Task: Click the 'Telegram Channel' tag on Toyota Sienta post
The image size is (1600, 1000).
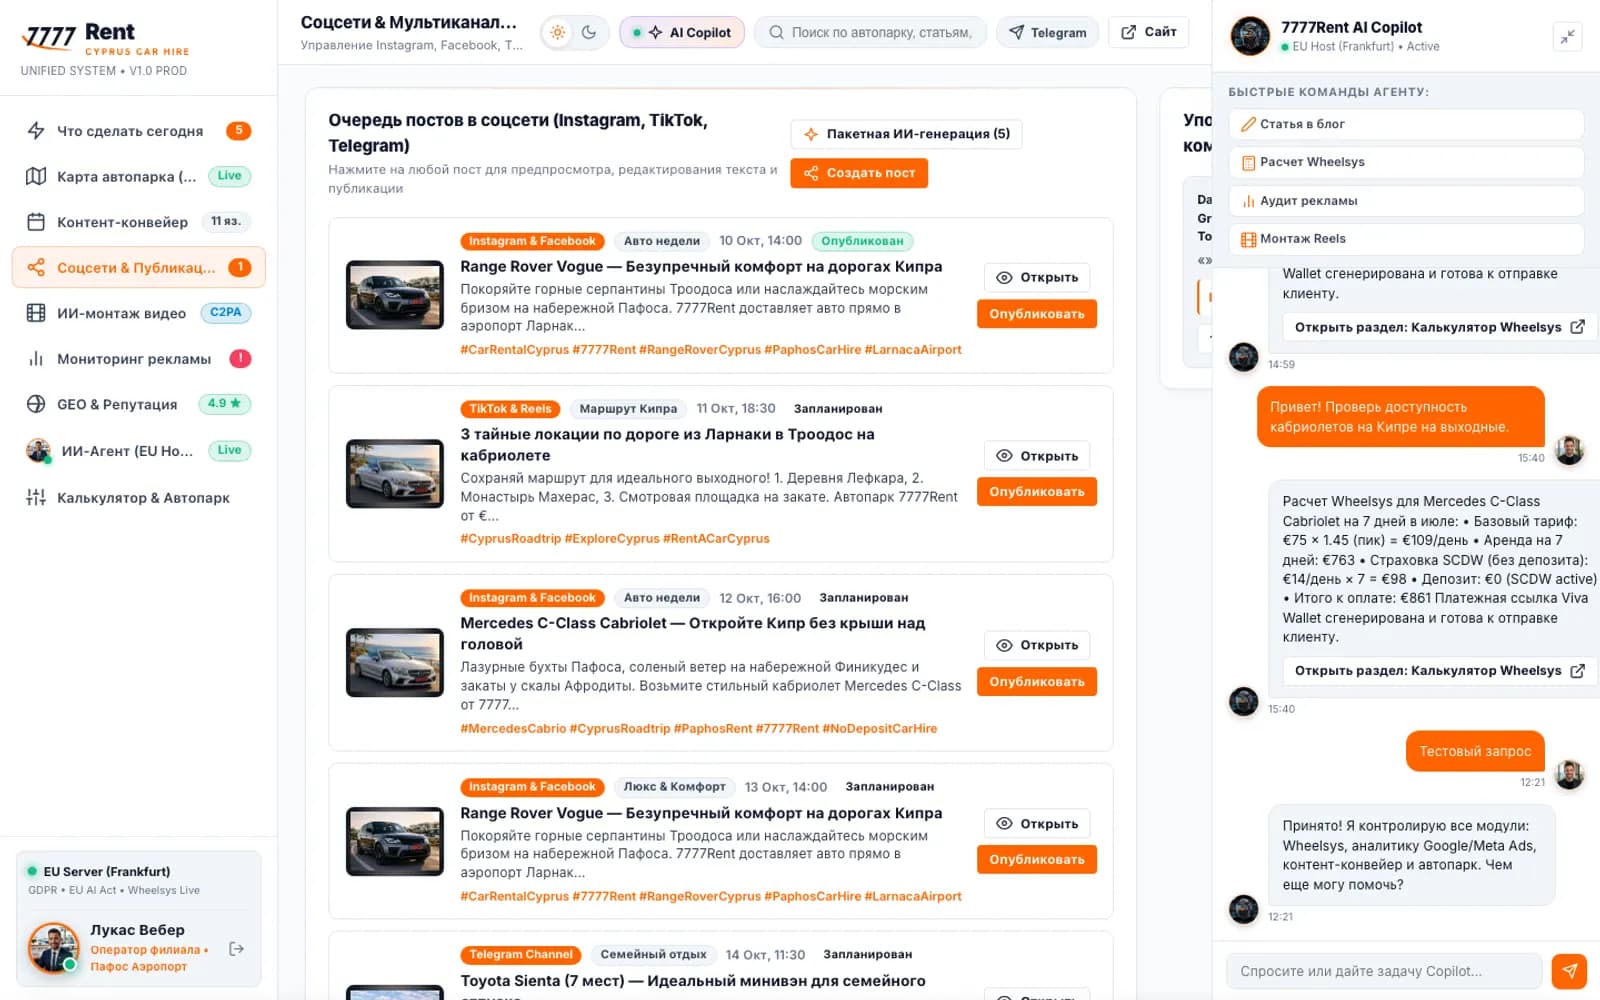Action: pyautogui.click(x=521, y=955)
